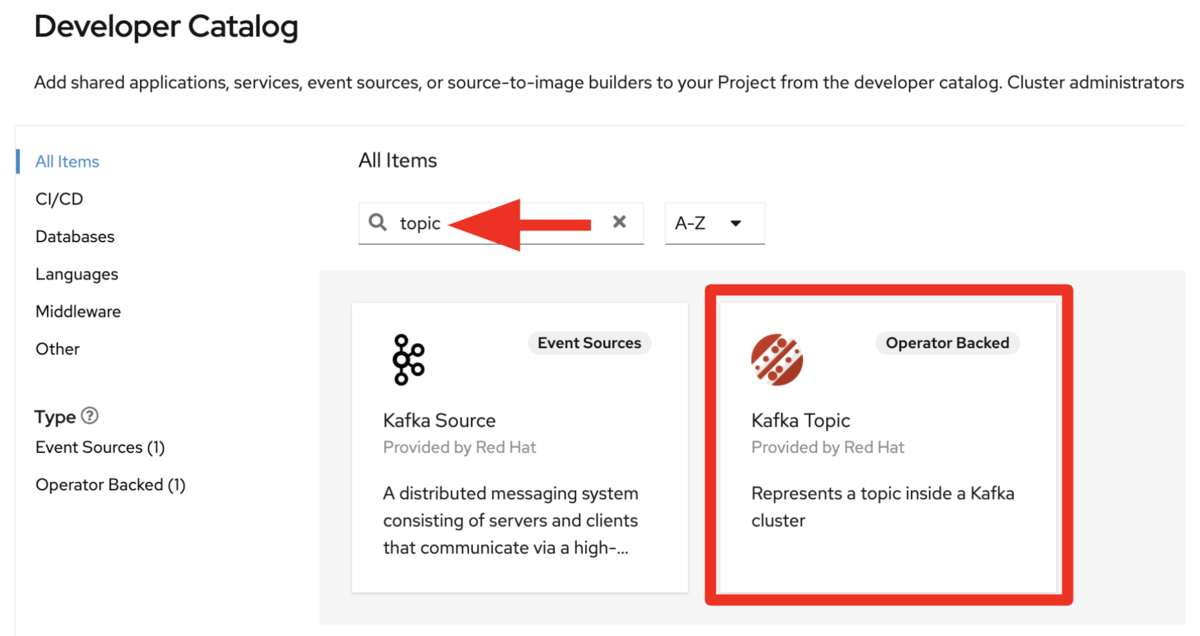
Task: Click the caret arrow in the sort dropdown
Action: 736,223
